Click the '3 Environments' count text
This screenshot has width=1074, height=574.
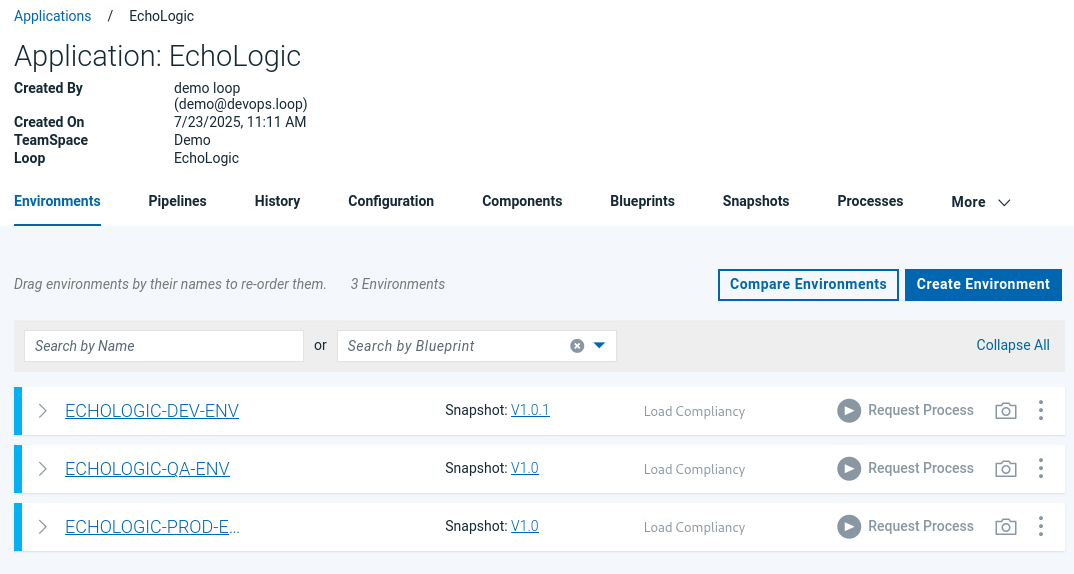(397, 284)
